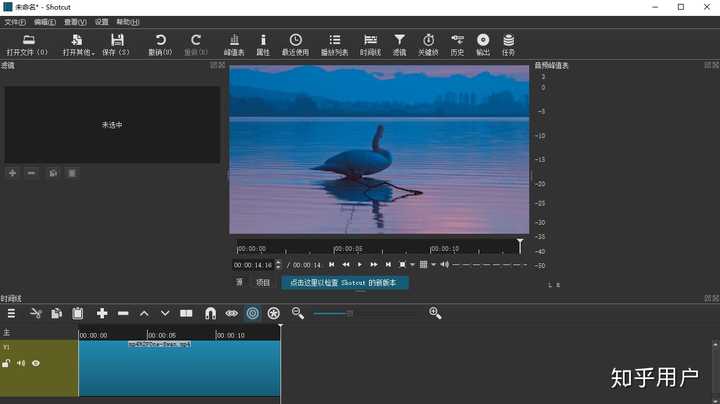720x404 pixels.
Task: Show the Recent files clock icon
Action: [295, 45]
